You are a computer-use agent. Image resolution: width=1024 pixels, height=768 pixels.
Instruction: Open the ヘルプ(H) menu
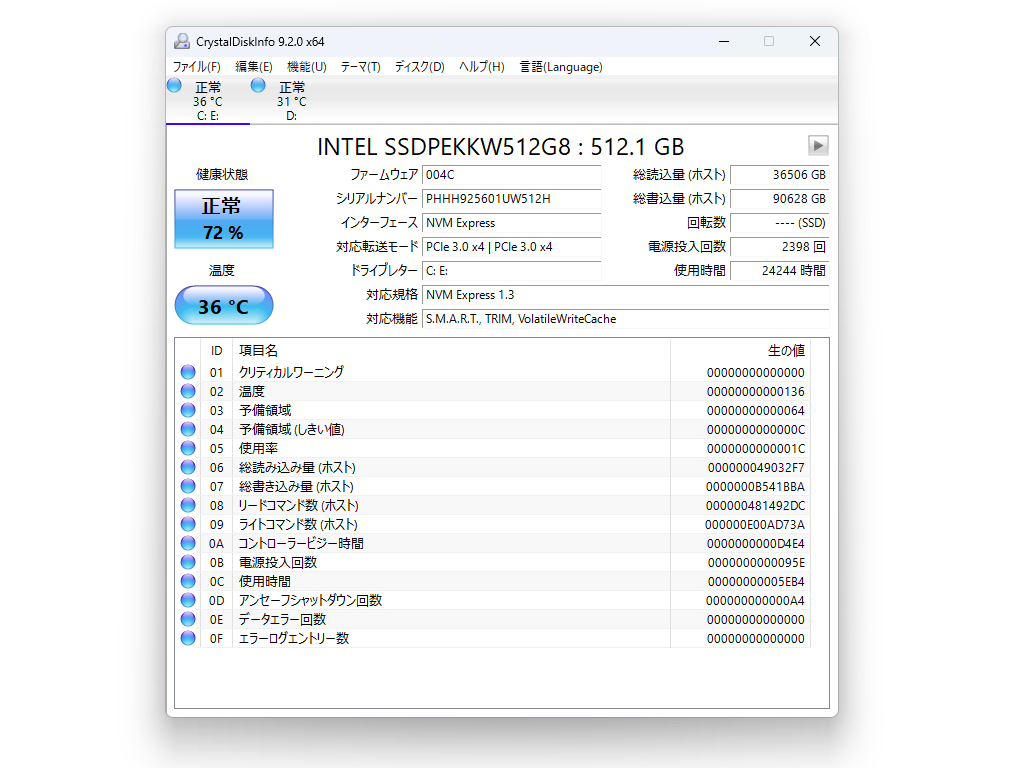[481, 67]
